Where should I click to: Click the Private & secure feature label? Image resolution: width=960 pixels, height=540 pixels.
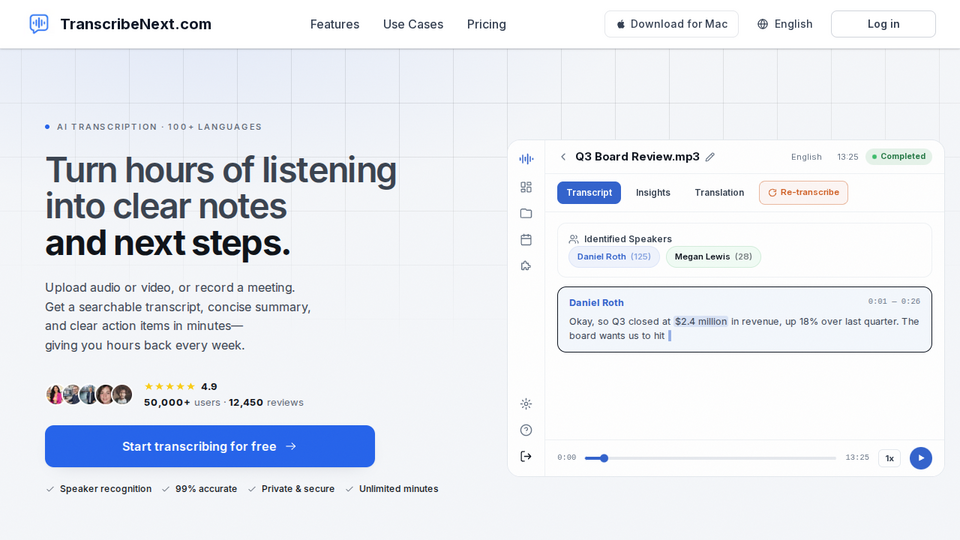coord(298,489)
